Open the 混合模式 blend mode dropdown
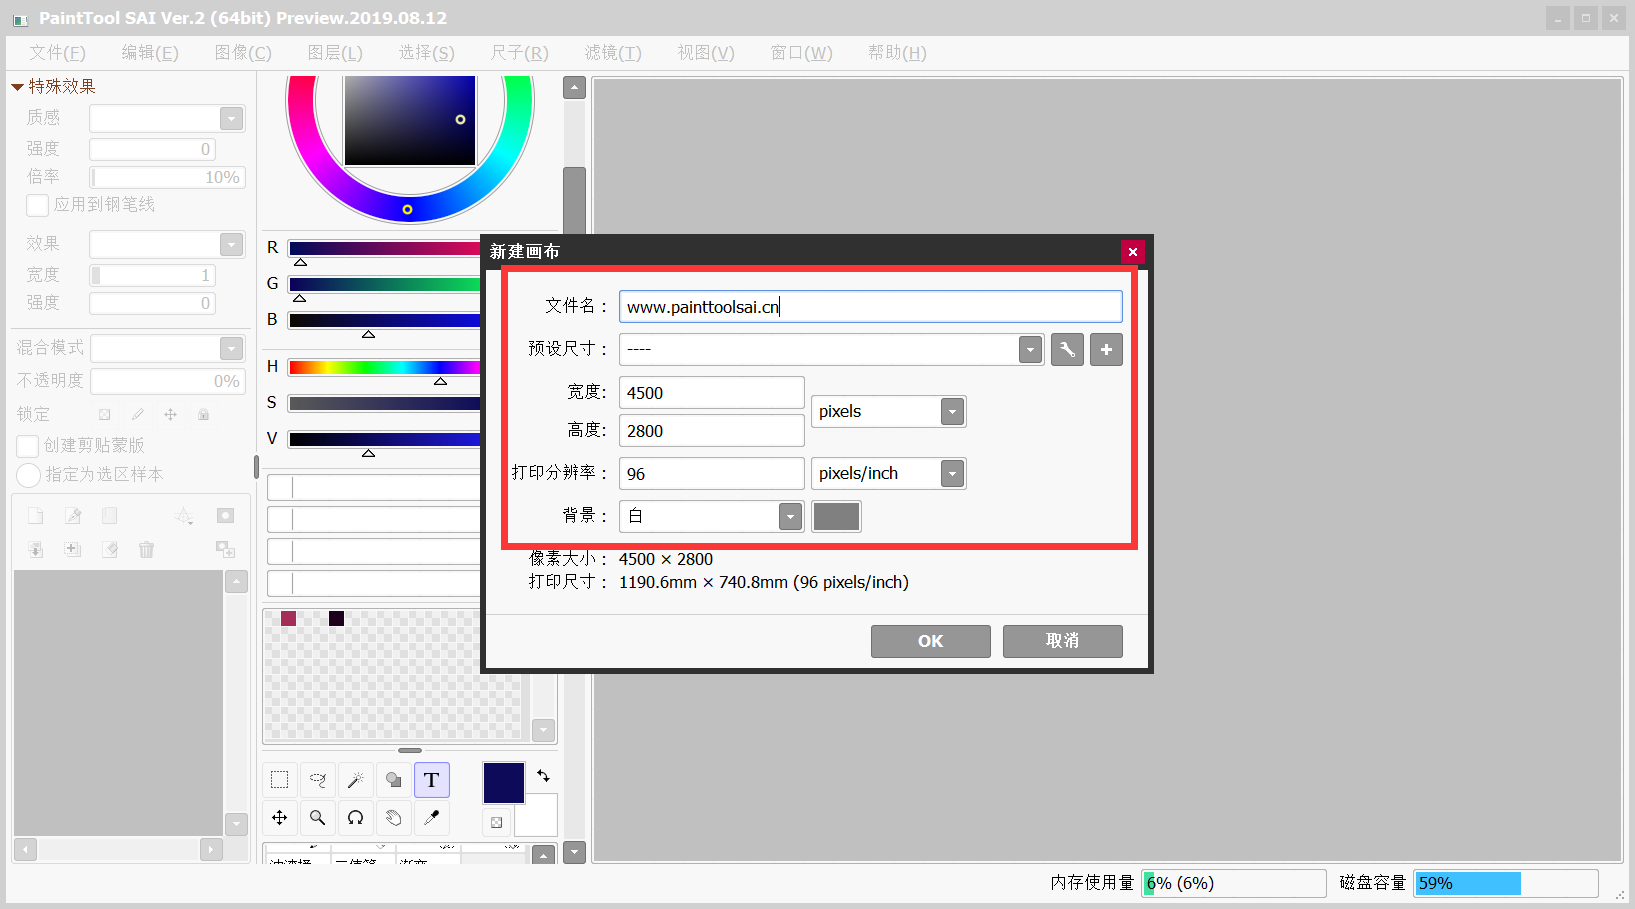Viewport: 1635px width, 909px height. click(231, 348)
